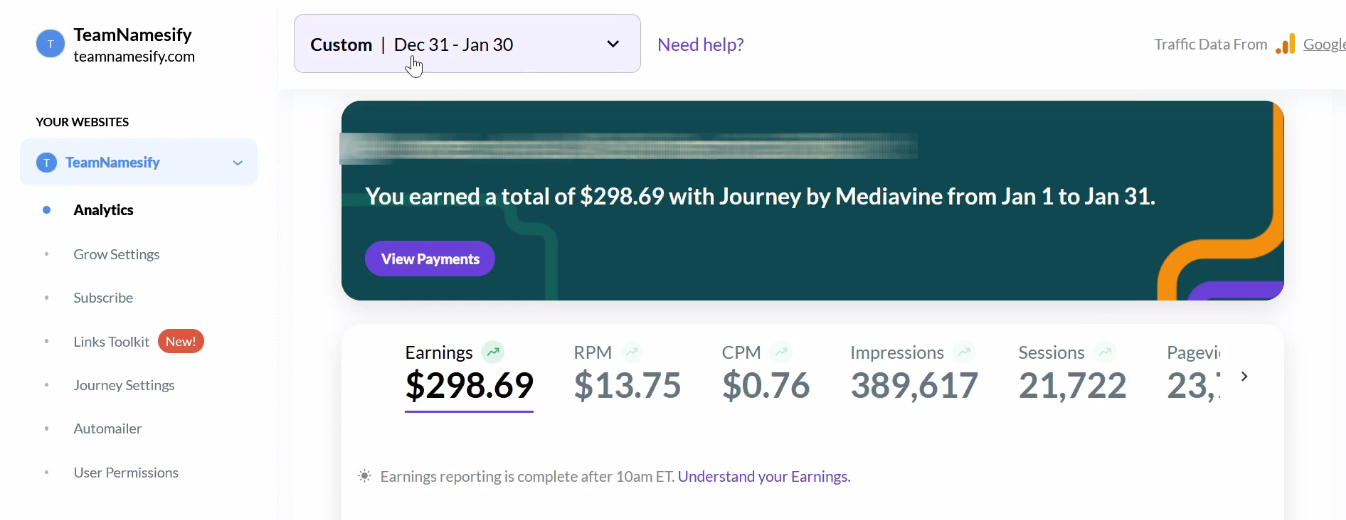
Task: Click the trend arrow icon beside Sessions
Action: pos(1104,352)
